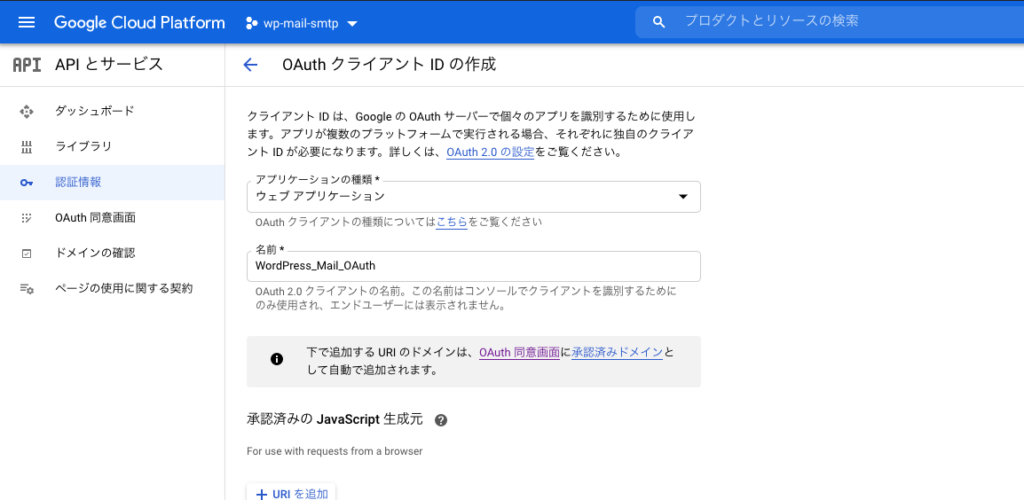Open the hamburger navigation menu

27,22
